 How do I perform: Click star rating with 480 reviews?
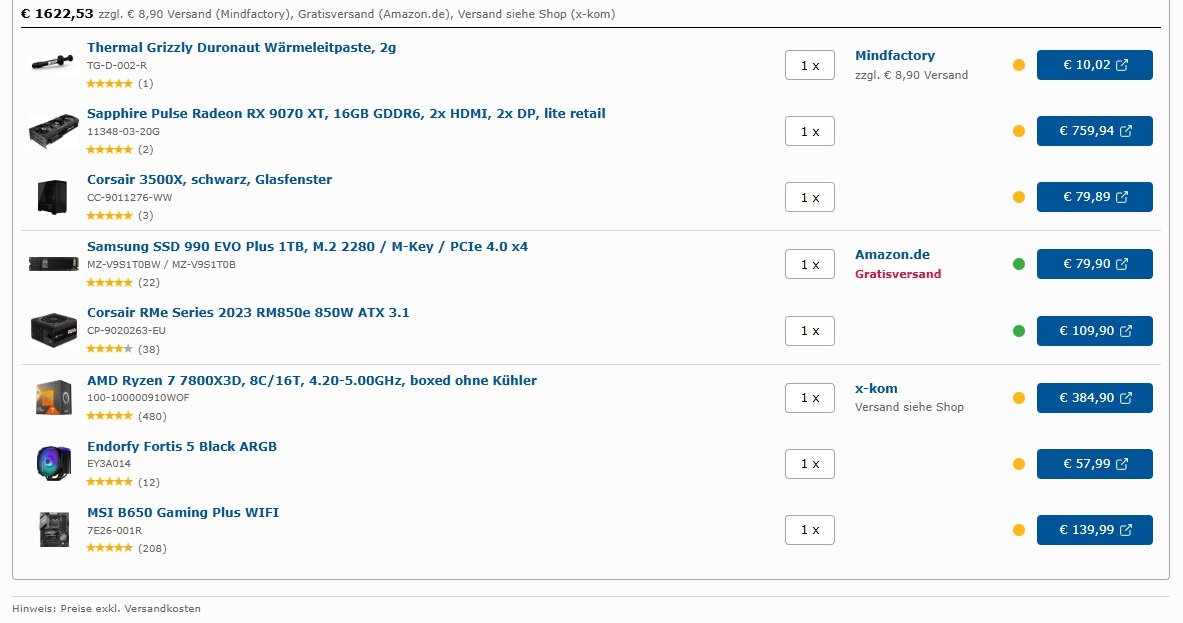[x=109, y=416]
